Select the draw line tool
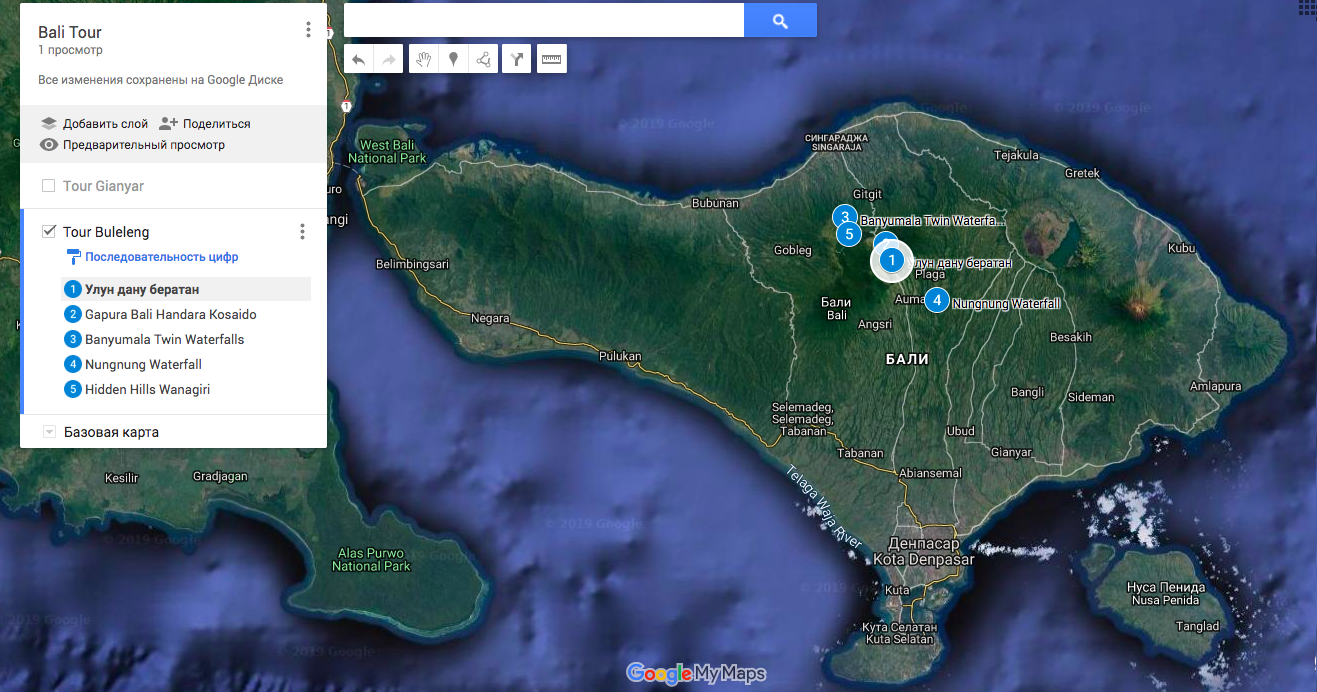 484,60
